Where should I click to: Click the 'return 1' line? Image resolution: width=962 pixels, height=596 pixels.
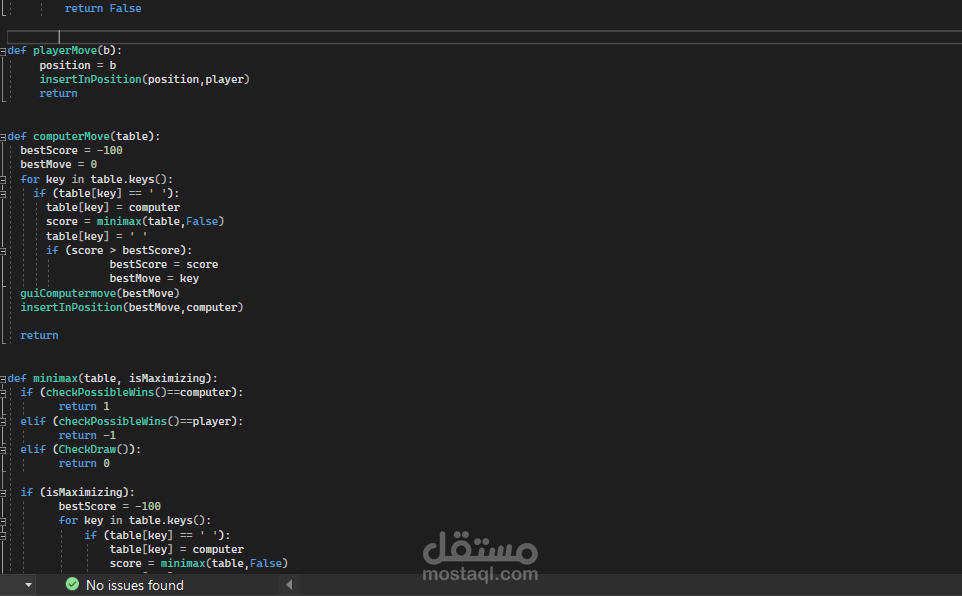84,406
